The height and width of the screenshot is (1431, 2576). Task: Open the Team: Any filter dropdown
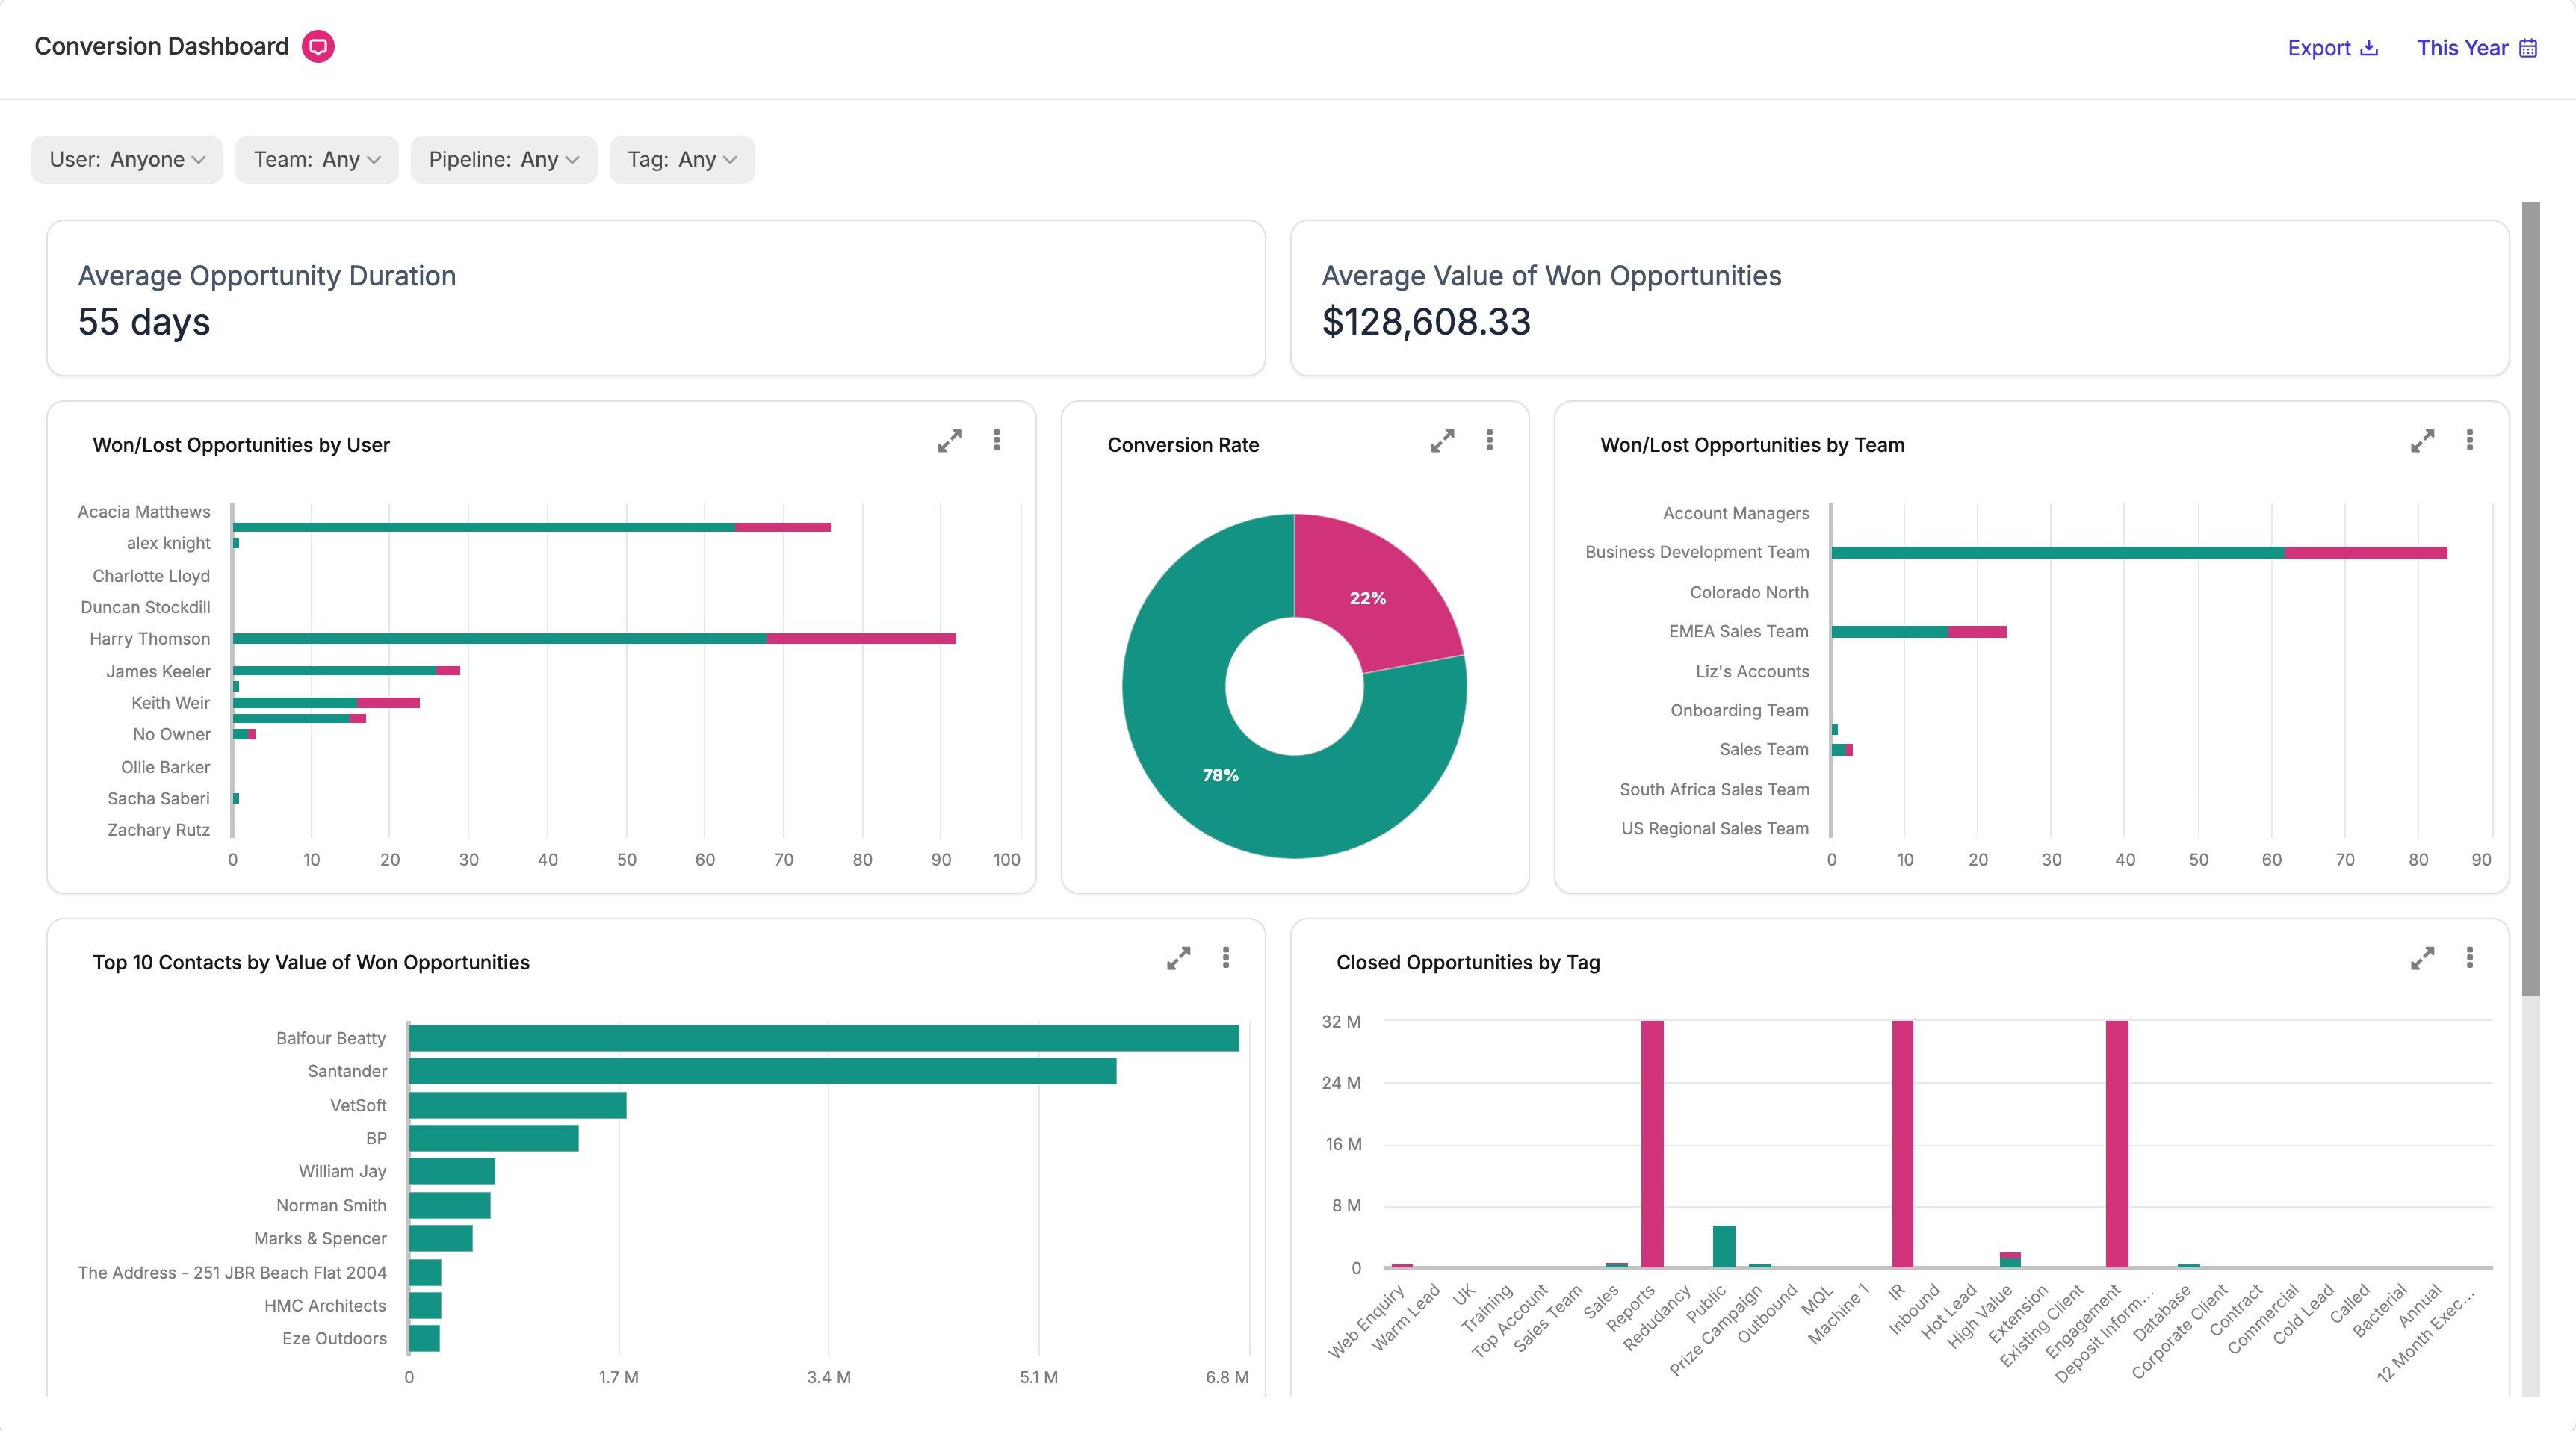coord(316,160)
